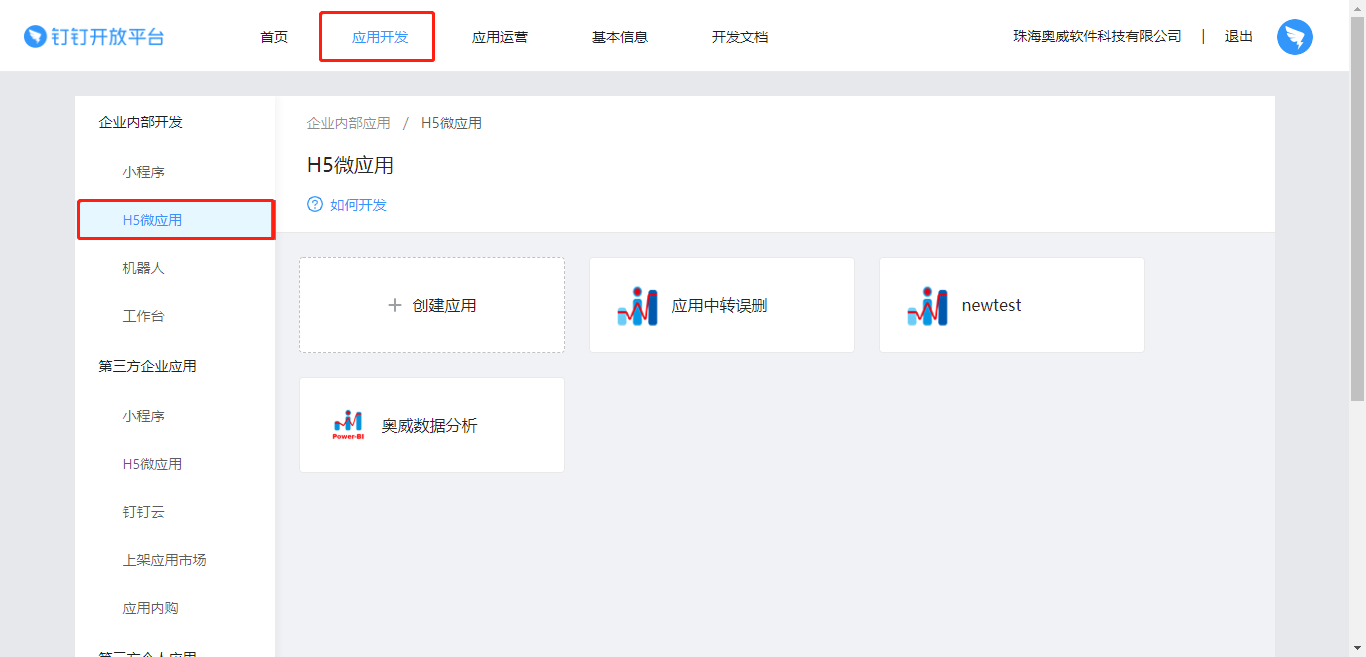The width and height of the screenshot is (1366, 657).
Task: Click the DingTalk Open Platform logo
Action: (93, 35)
